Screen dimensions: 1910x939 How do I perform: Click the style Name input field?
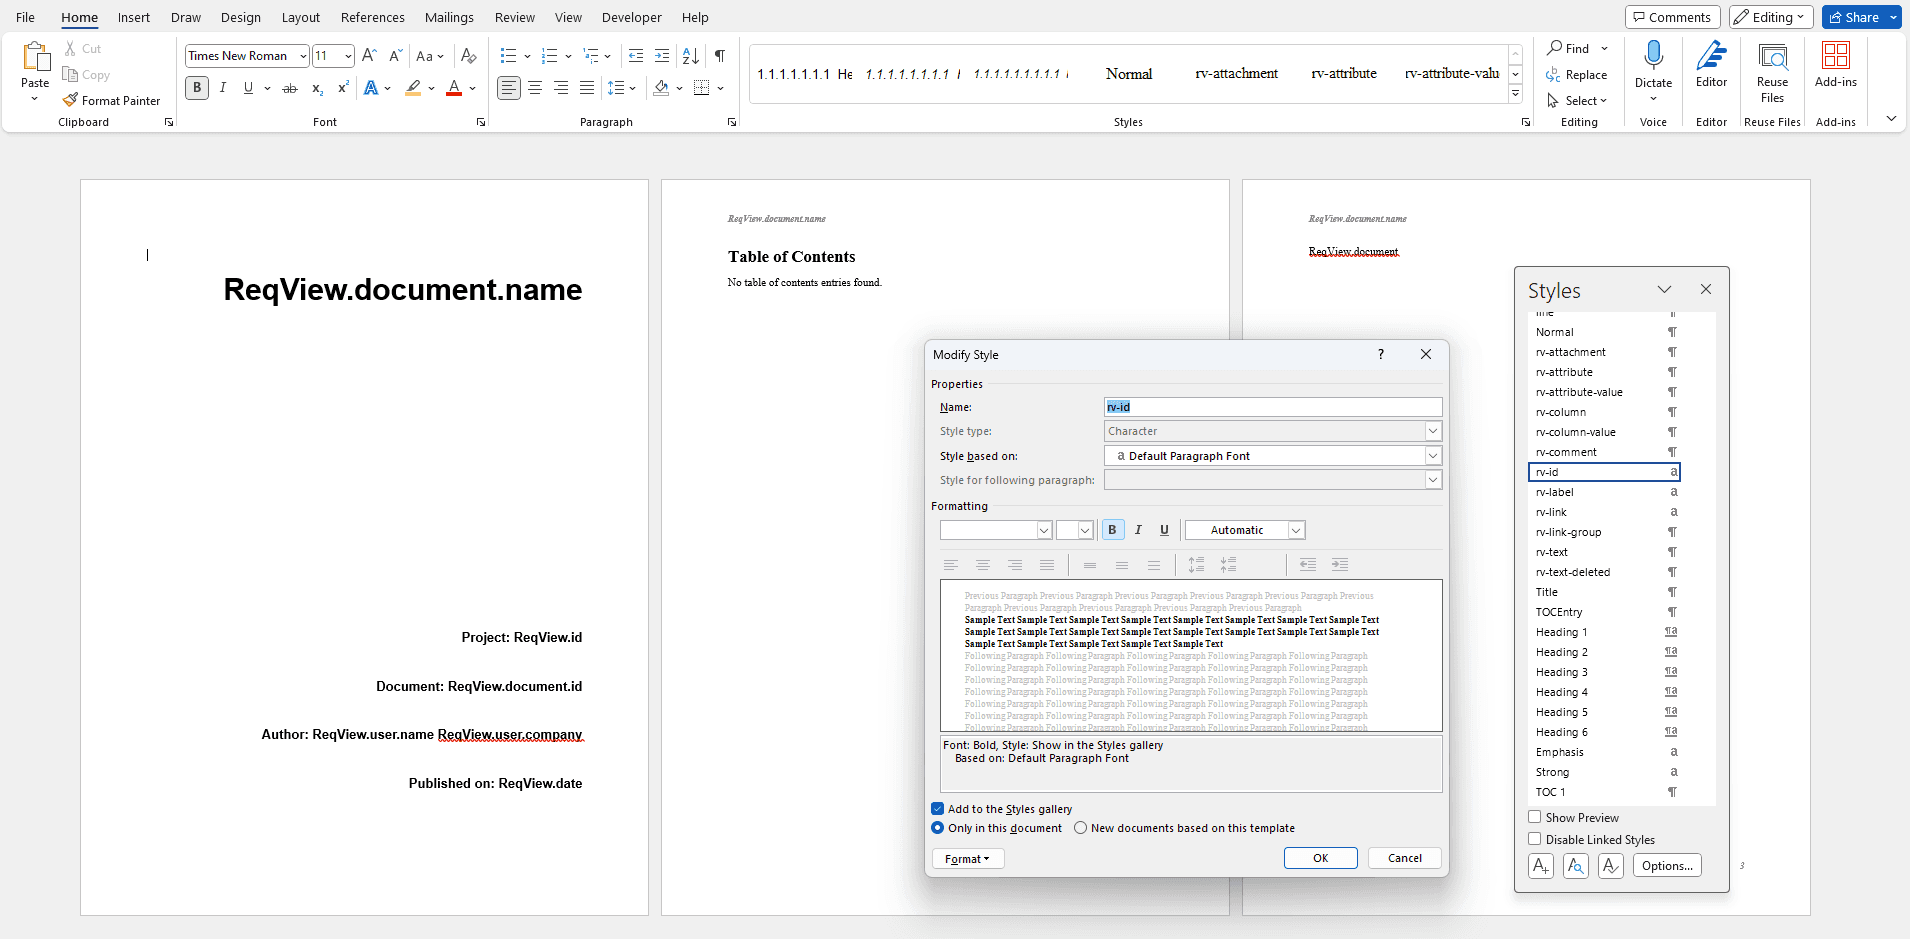pos(1273,407)
